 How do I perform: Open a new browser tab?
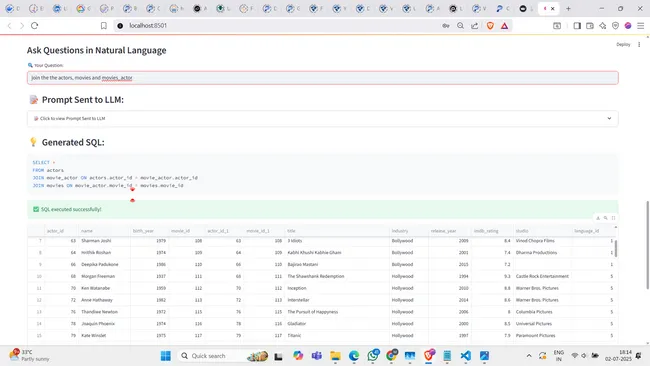568,8
